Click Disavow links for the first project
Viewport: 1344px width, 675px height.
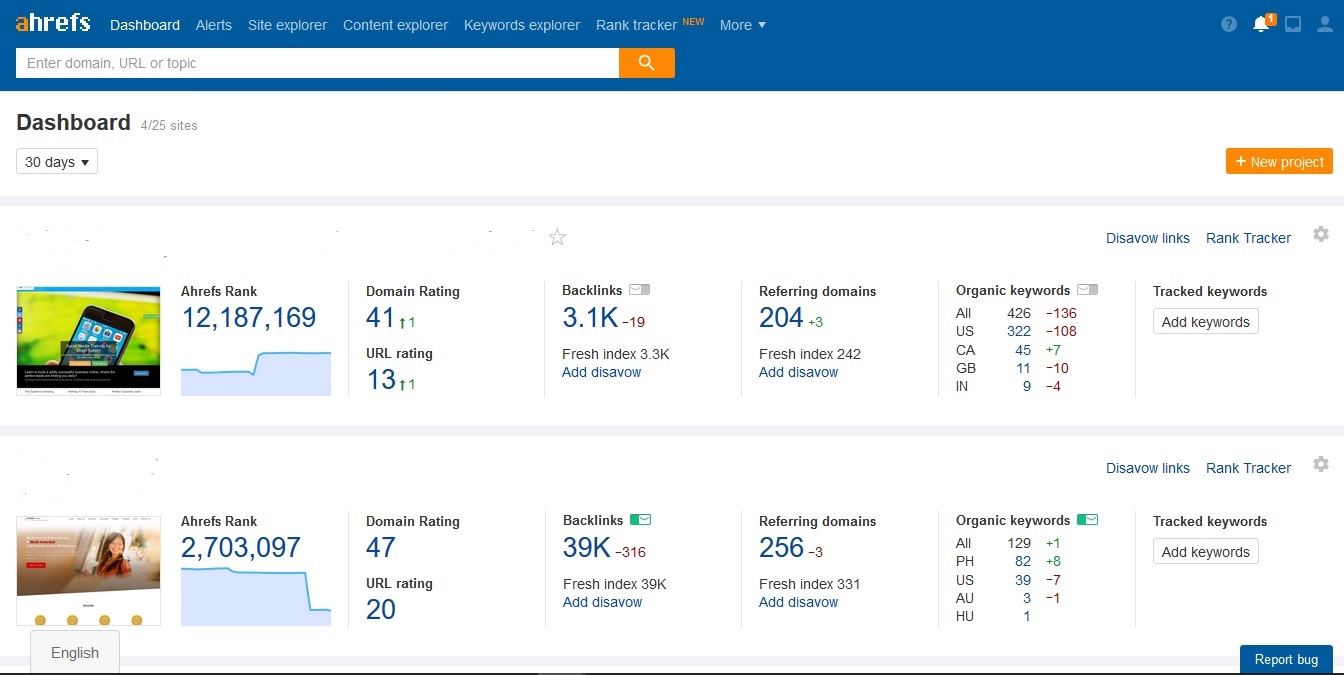pos(1147,238)
